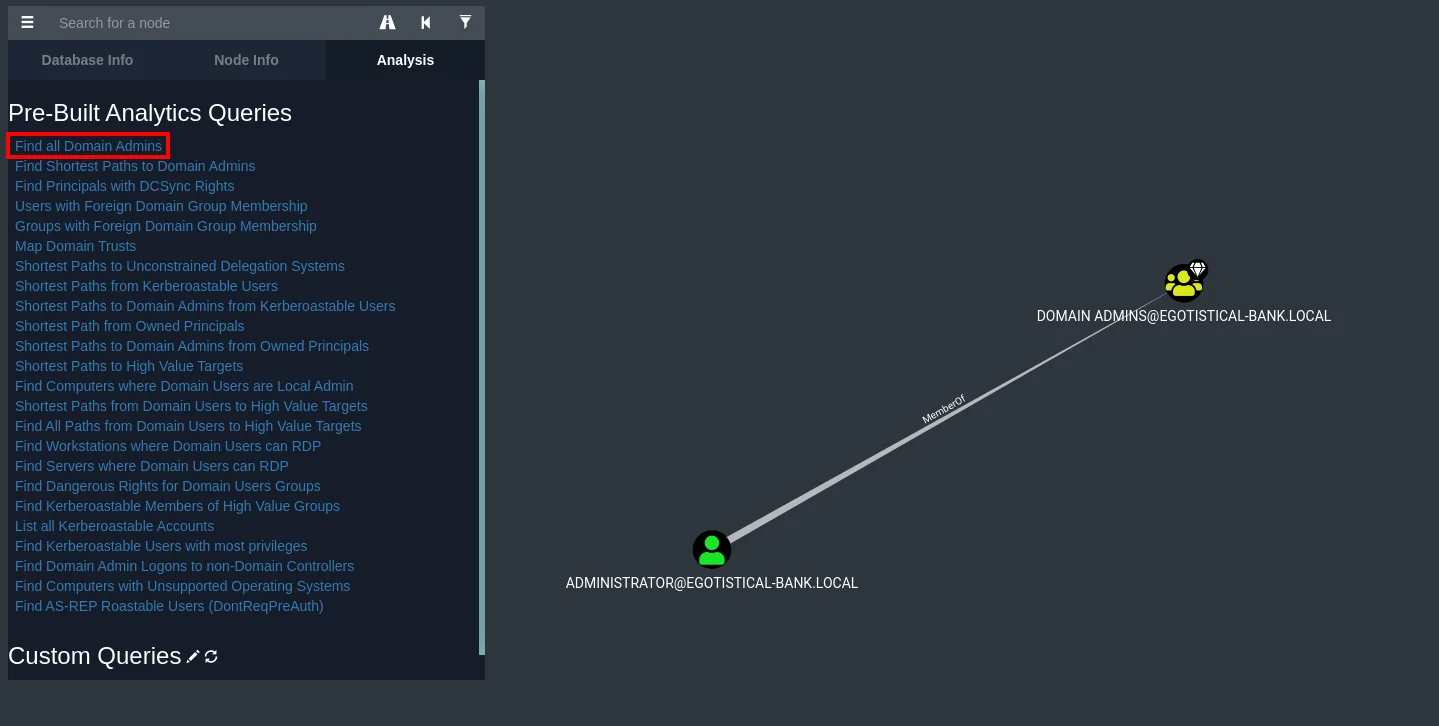Run Find Kerberoastable Members of High Value Groups
The image size is (1439, 726).
[x=177, y=506]
